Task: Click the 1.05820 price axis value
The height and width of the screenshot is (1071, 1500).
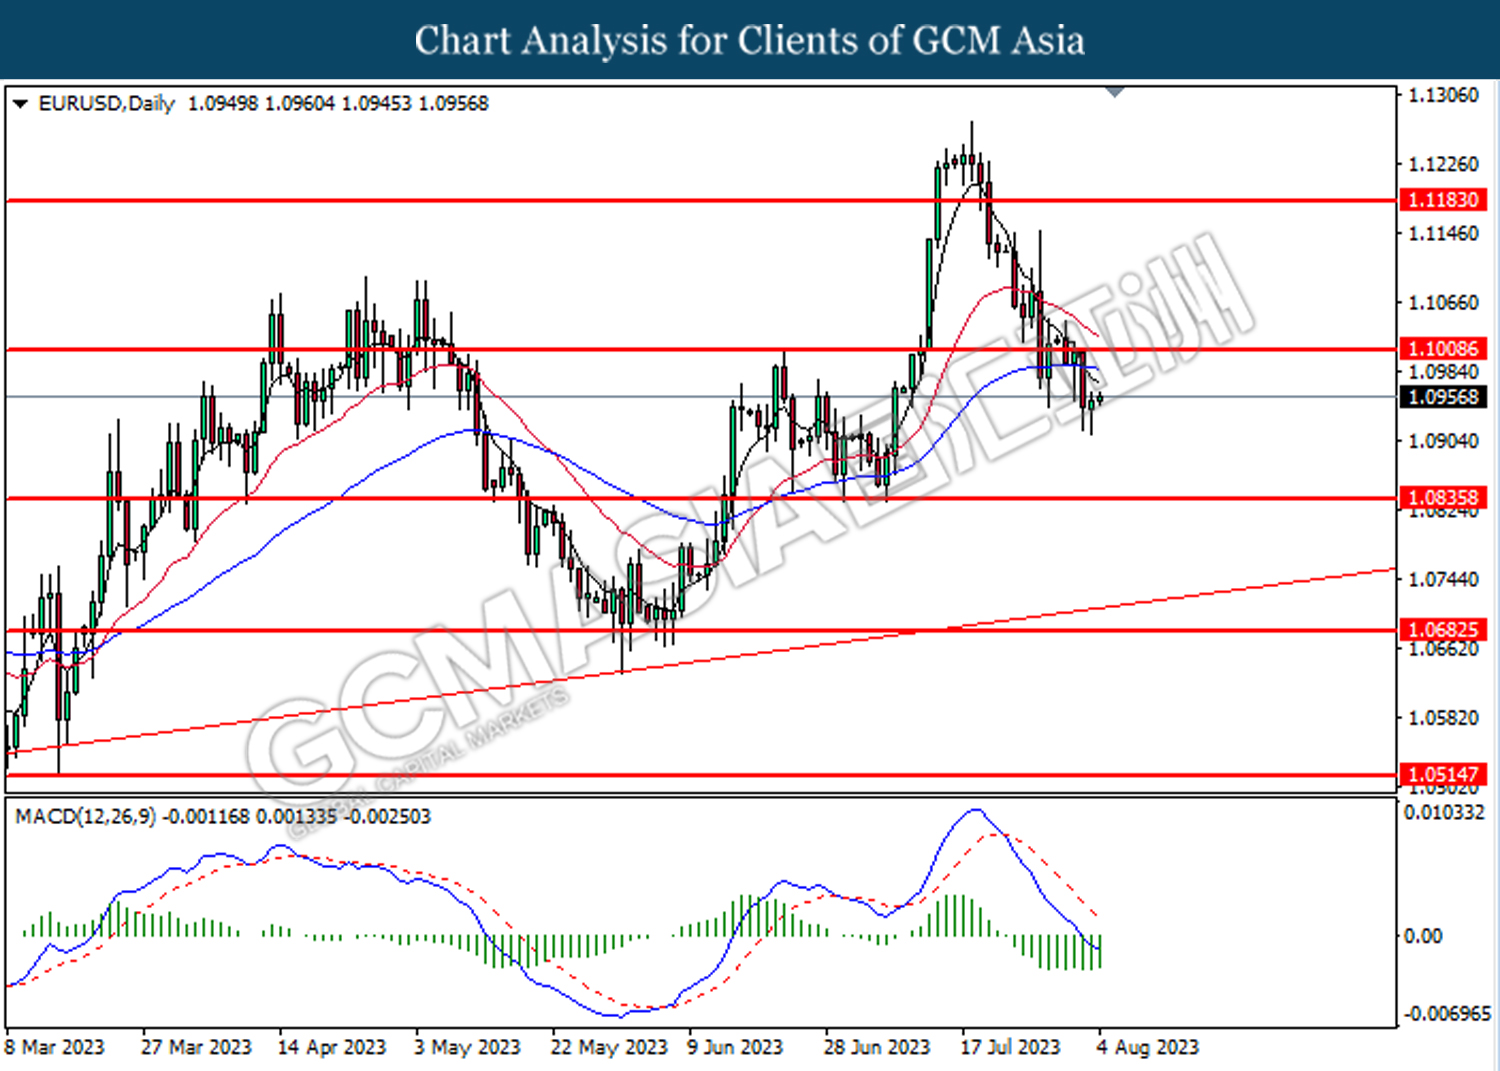Action: [x=1443, y=718]
